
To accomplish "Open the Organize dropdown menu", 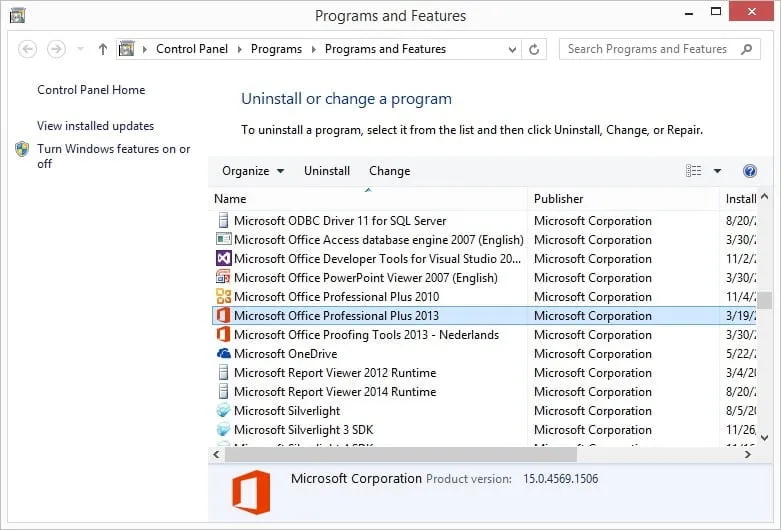I will [x=253, y=171].
